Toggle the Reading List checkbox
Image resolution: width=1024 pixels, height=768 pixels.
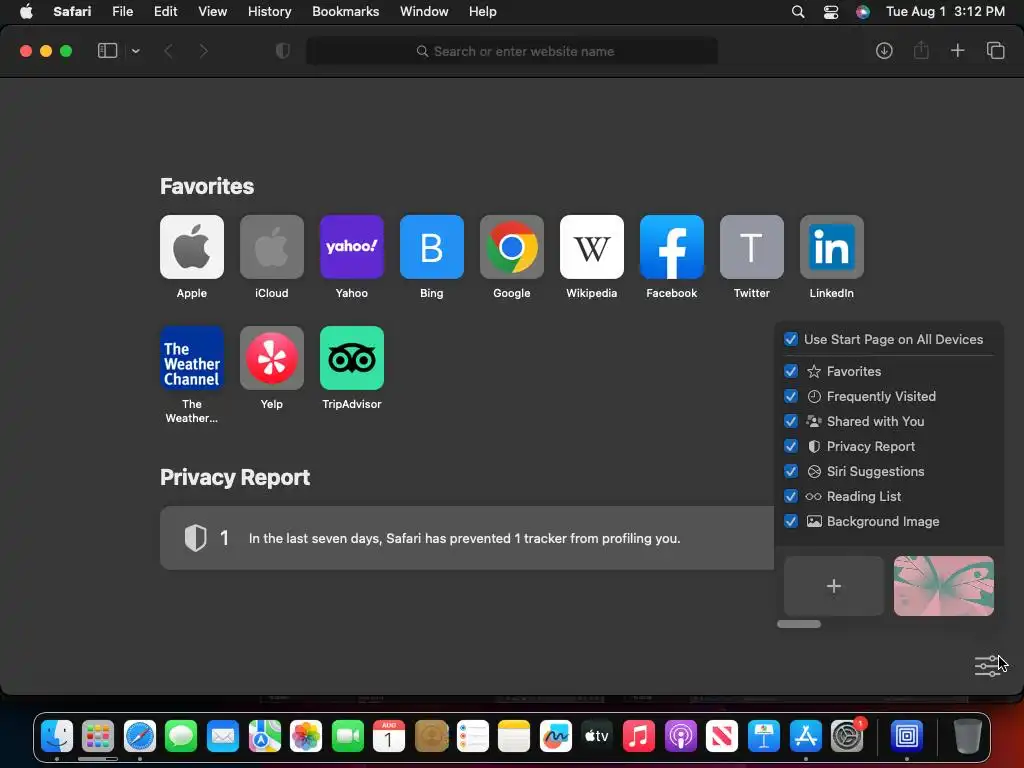[791, 496]
